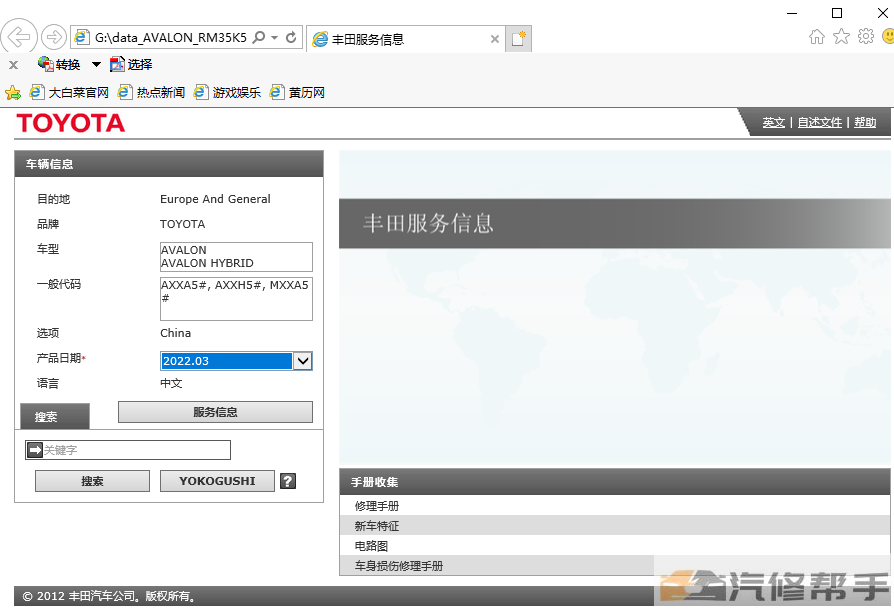Click the question mark help icon

[288, 481]
